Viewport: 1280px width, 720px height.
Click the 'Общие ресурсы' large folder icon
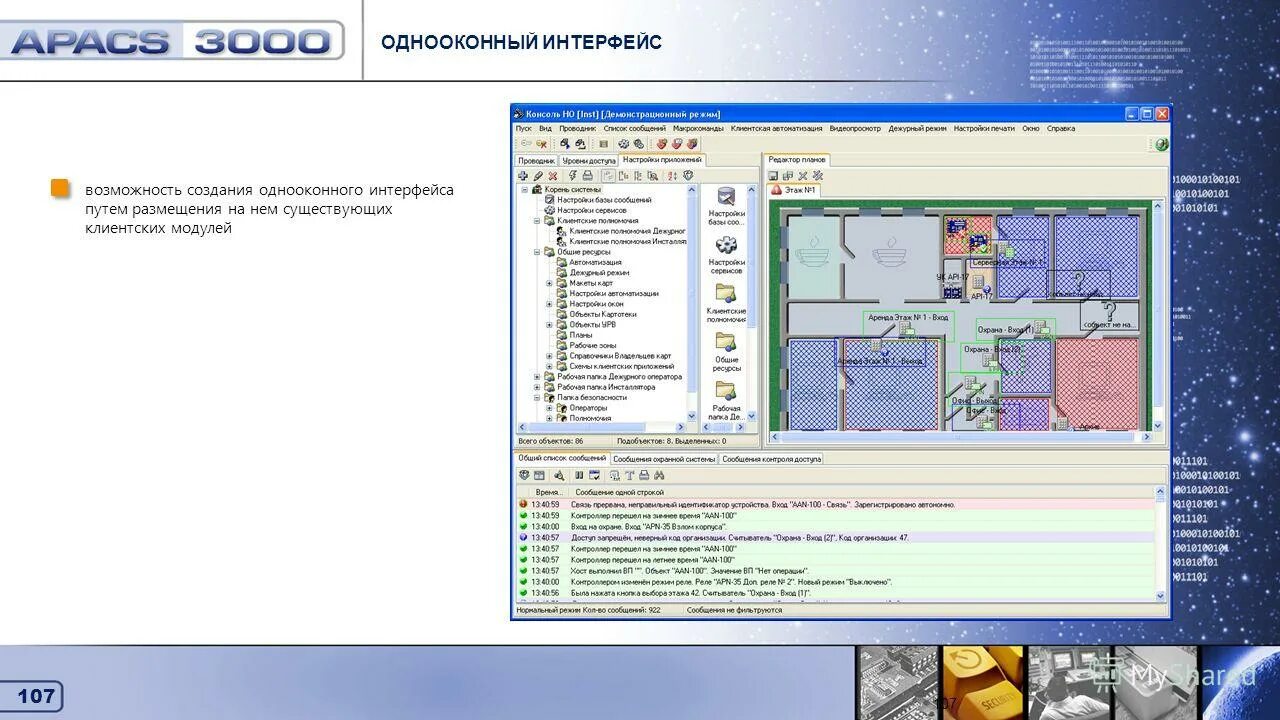[726, 342]
